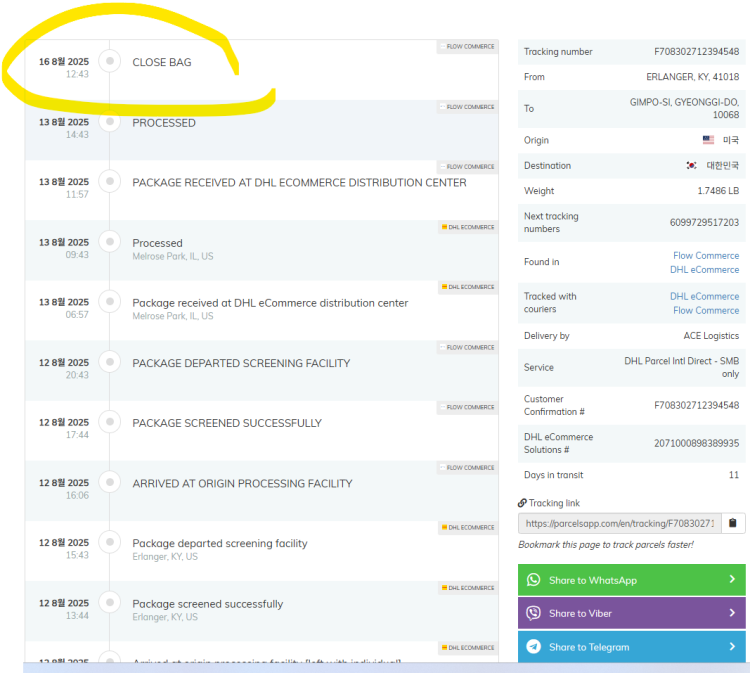Image resolution: width=750 pixels, height=673 pixels.
Task: Select next tracking number 6099729517203
Action: click(704, 222)
